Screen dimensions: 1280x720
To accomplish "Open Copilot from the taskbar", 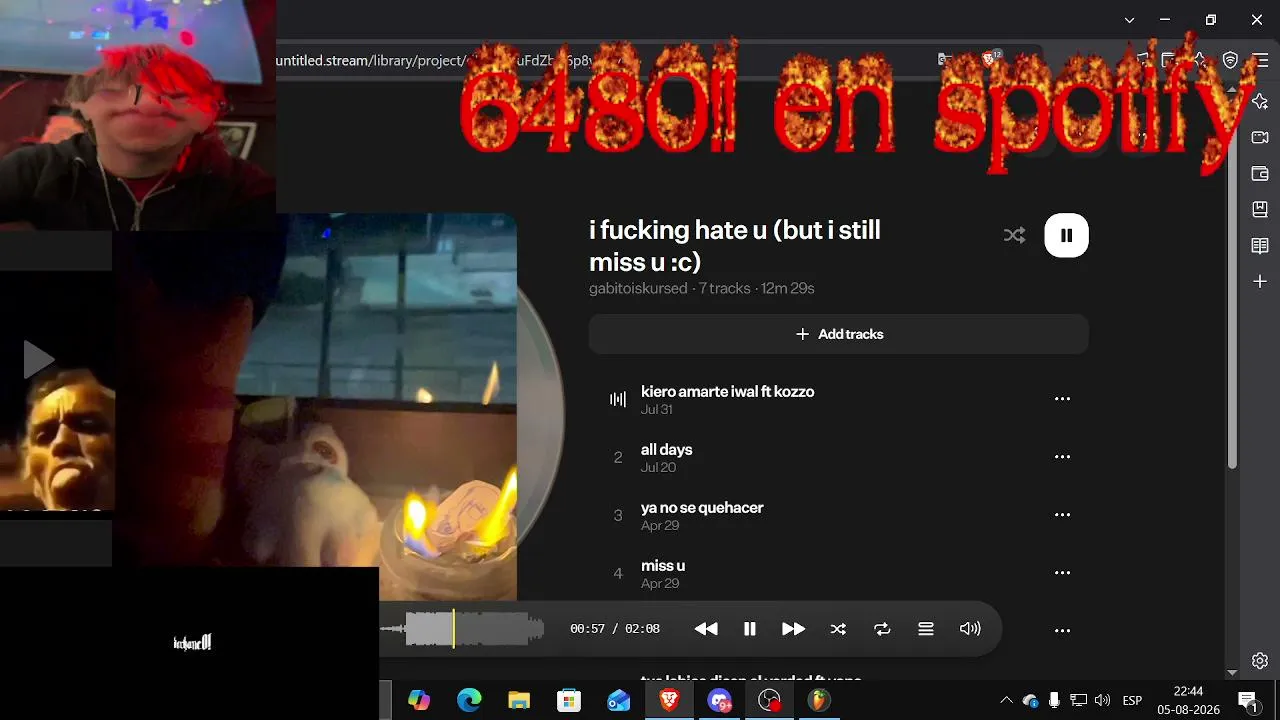I will click(x=419, y=701).
